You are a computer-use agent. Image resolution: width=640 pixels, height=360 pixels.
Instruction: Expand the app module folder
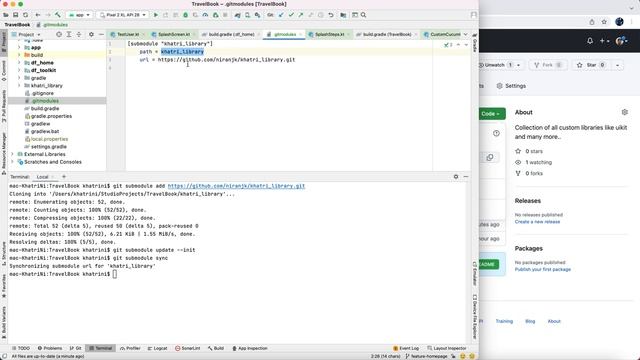pyautogui.click(x=19, y=47)
